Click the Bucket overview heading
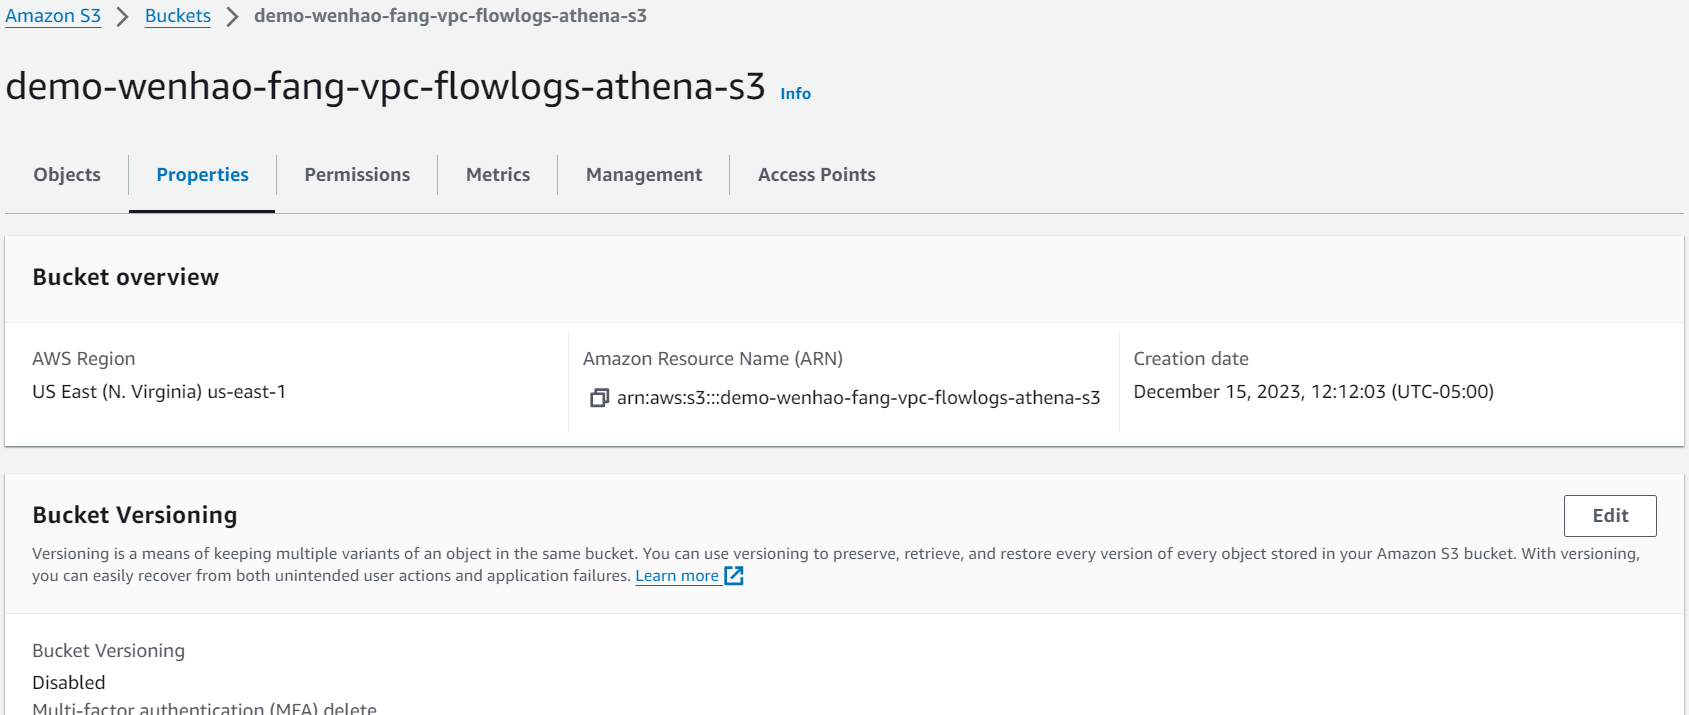This screenshot has width=1689, height=715. 126,277
